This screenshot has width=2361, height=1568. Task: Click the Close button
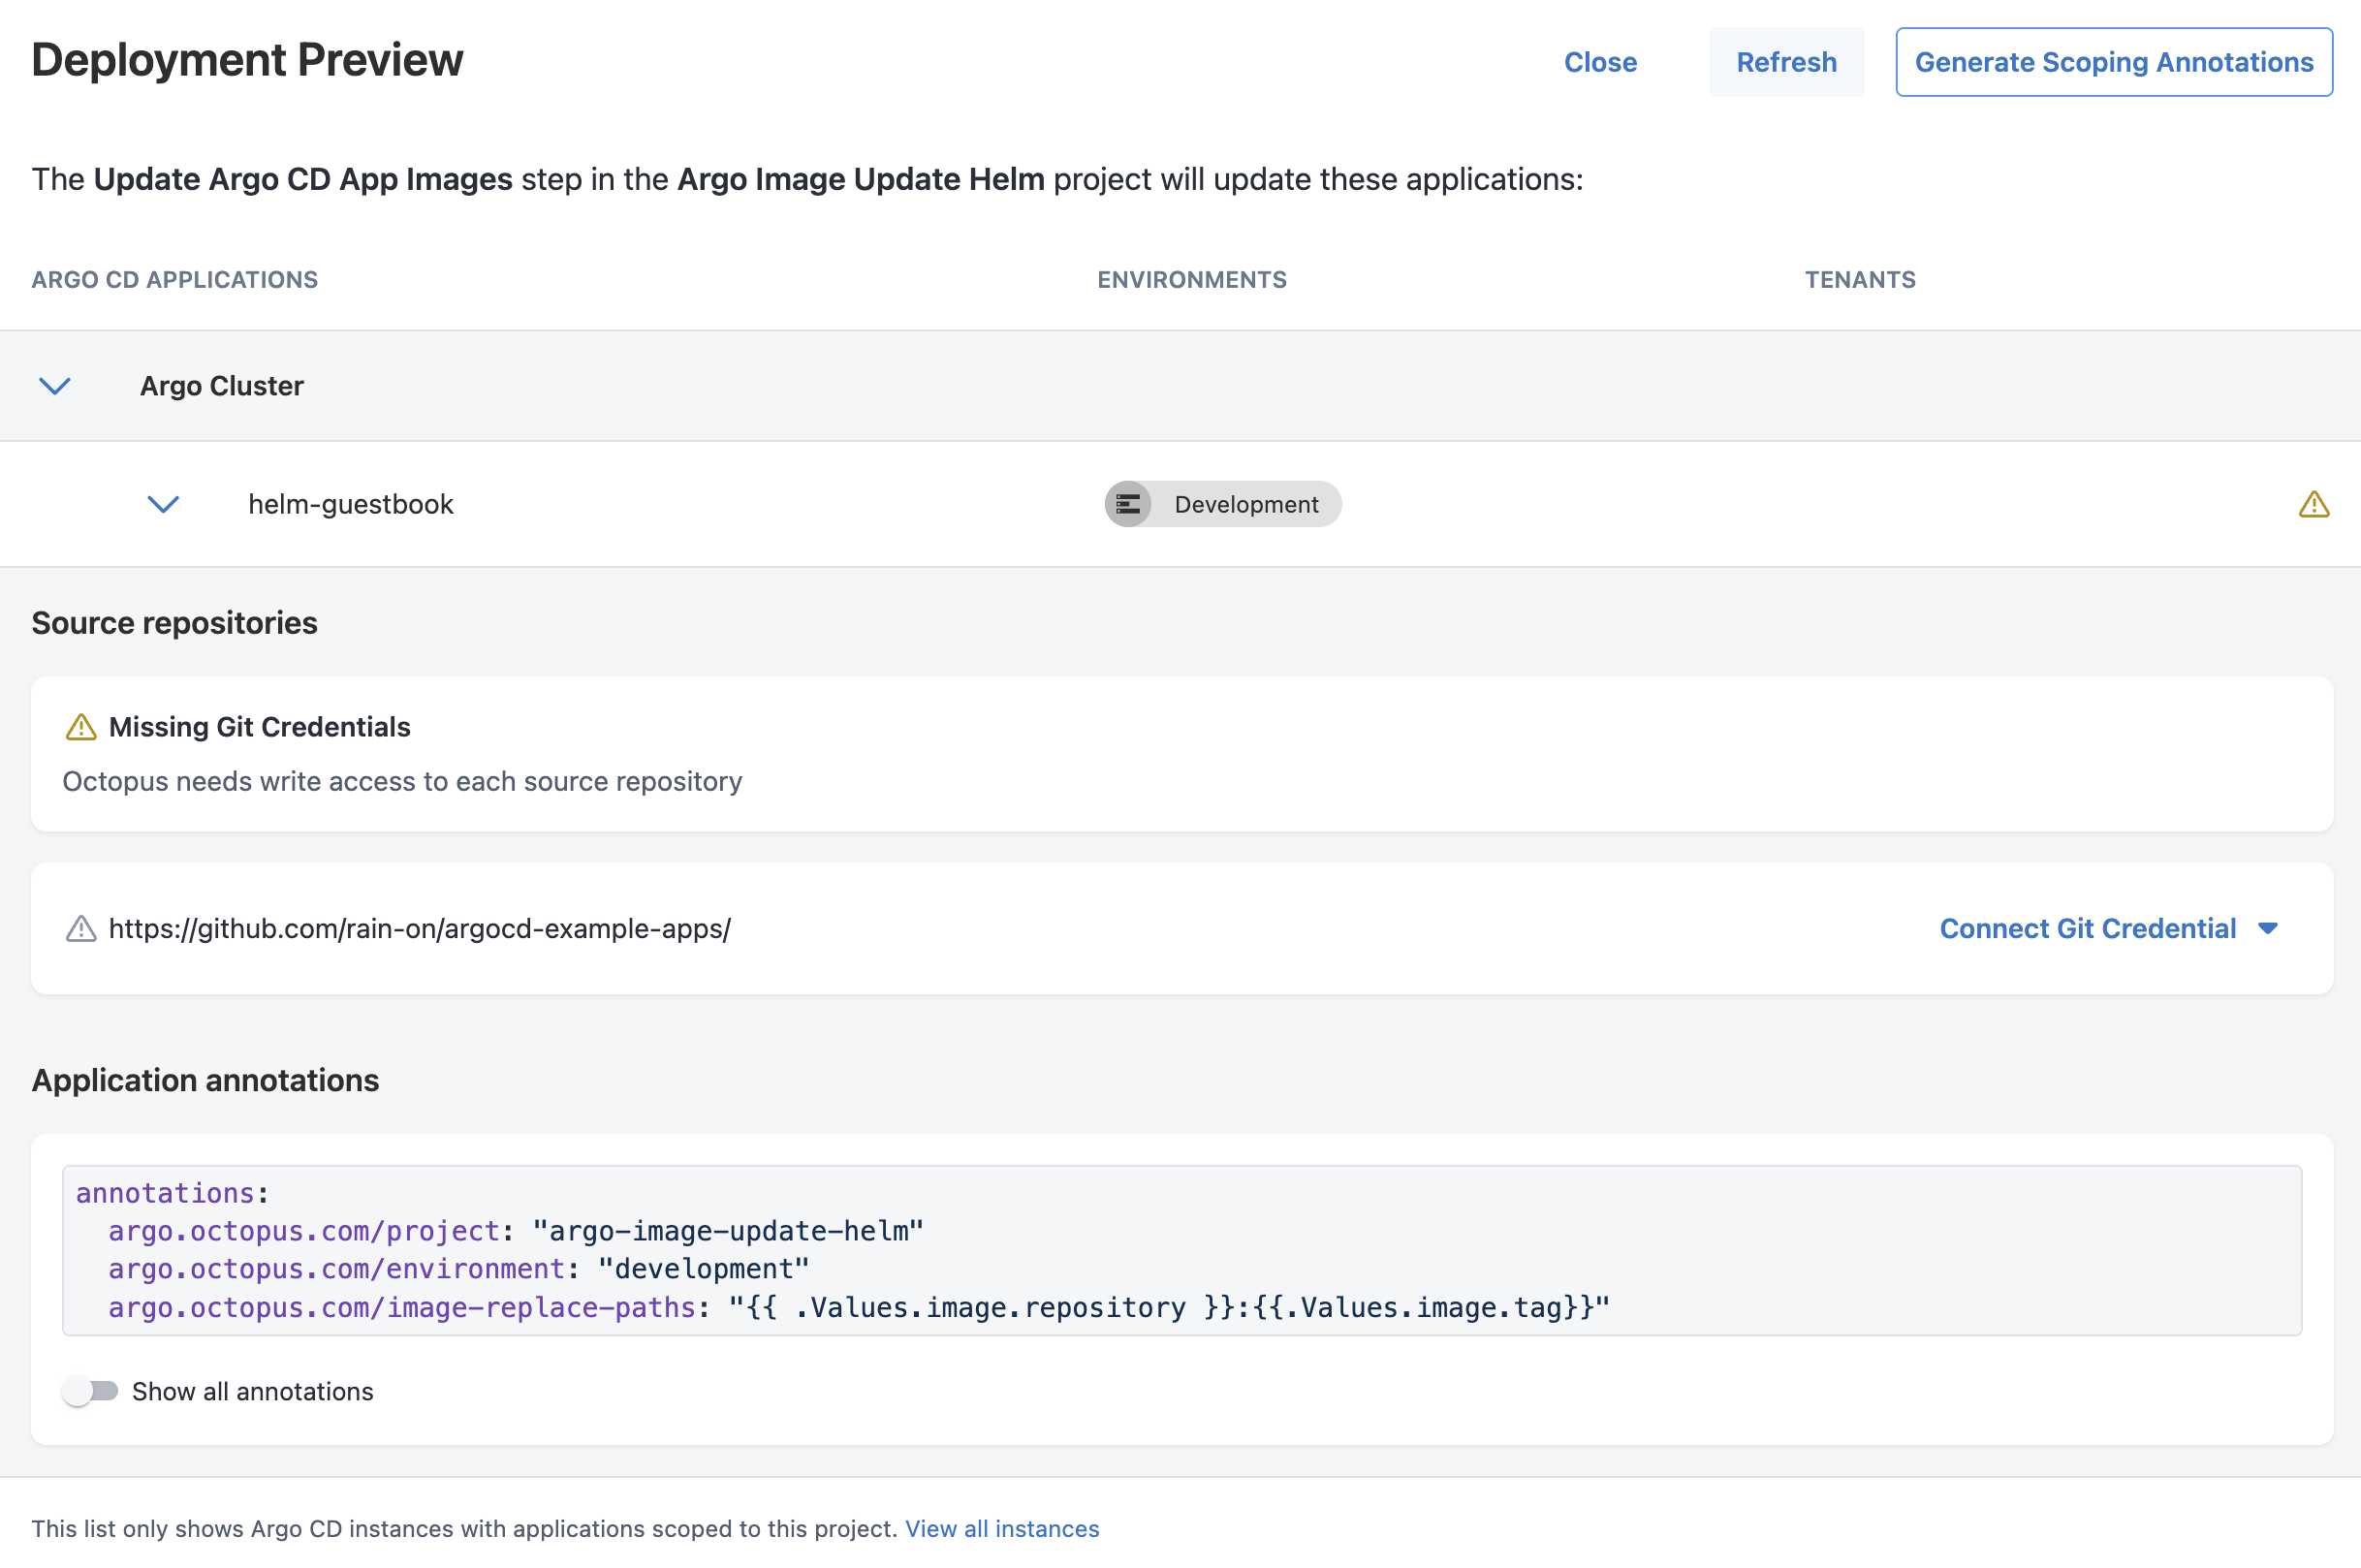[1600, 62]
